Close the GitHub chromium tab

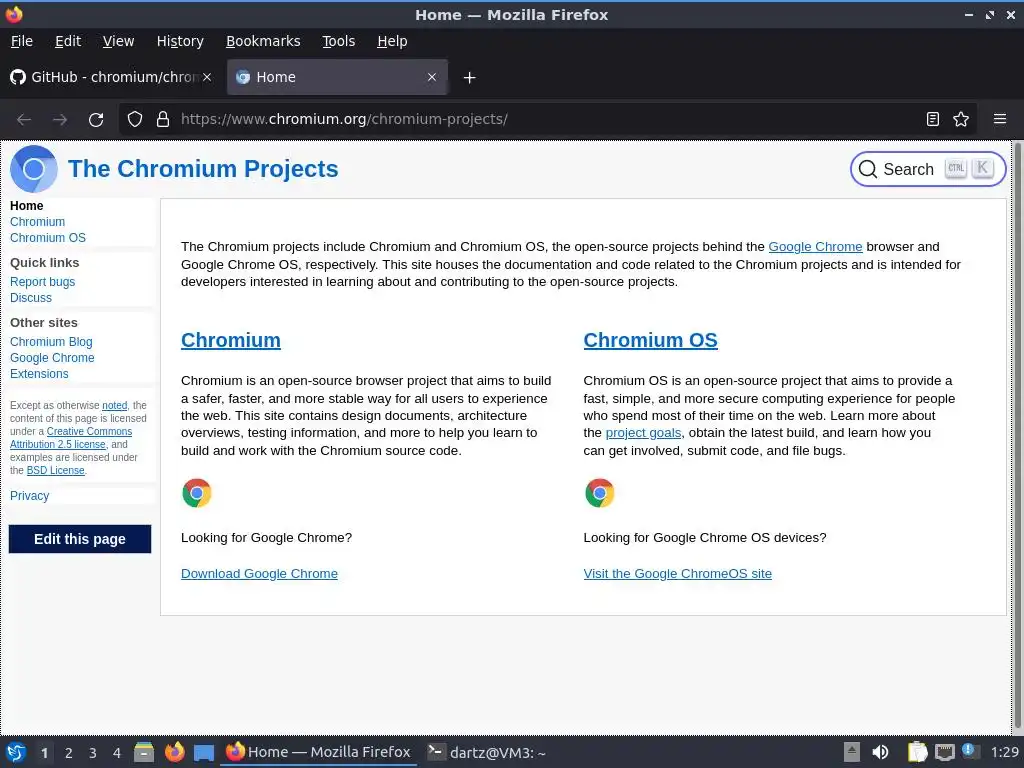207,77
